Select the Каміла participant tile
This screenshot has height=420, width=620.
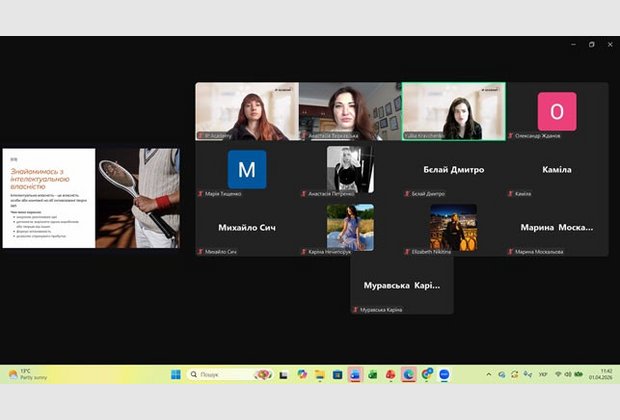[x=557, y=169]
